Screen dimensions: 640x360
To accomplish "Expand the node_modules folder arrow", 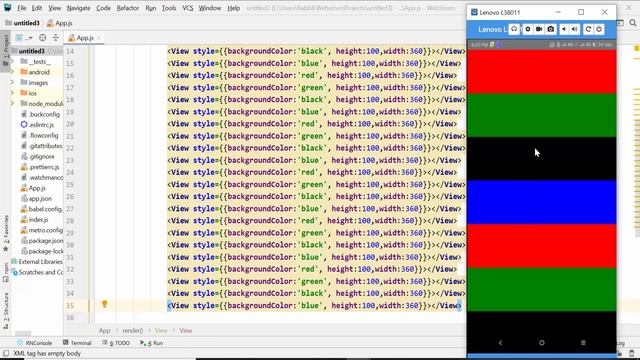I will tap(12, 104).
